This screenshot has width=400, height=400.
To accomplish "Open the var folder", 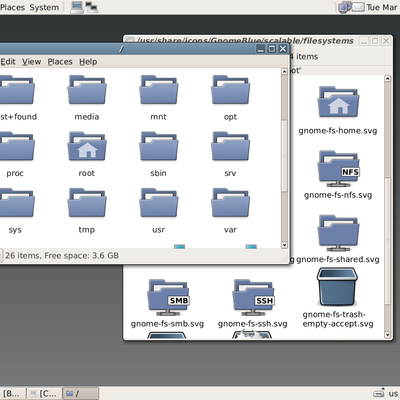I will (230, 203).
